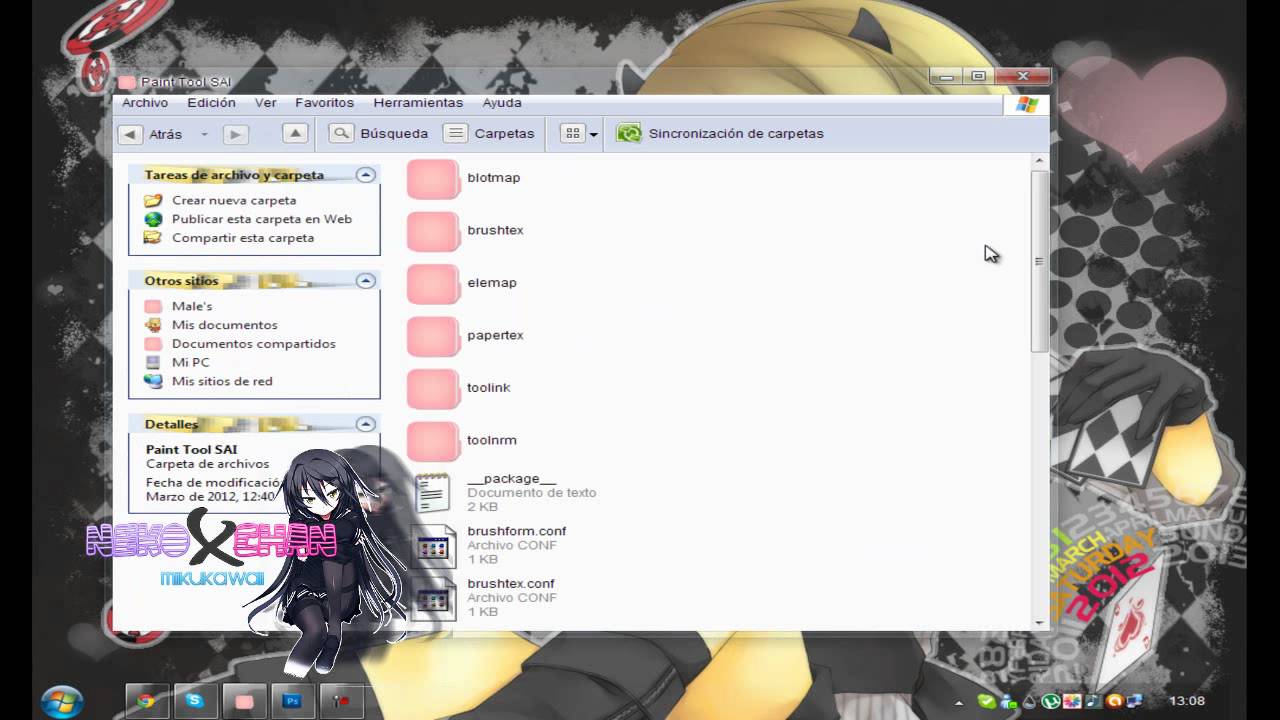This screenshot has height=720, width=1280.
Task: Open the Herramientas menu
Action: tap(418, 103)
